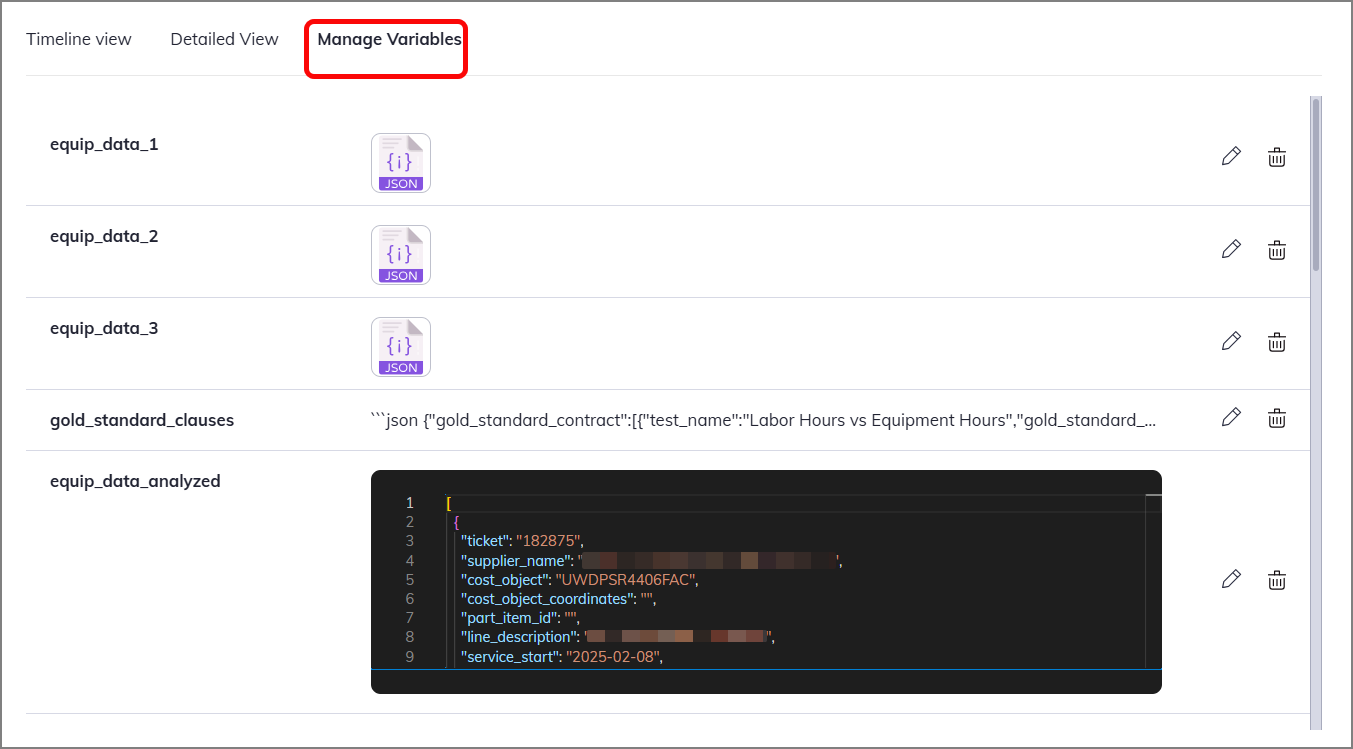Click the gold_standard_clauses variable name
The height and width of the screenshot is (749, 1353).
pyautogui.click(x=142, y=420)
